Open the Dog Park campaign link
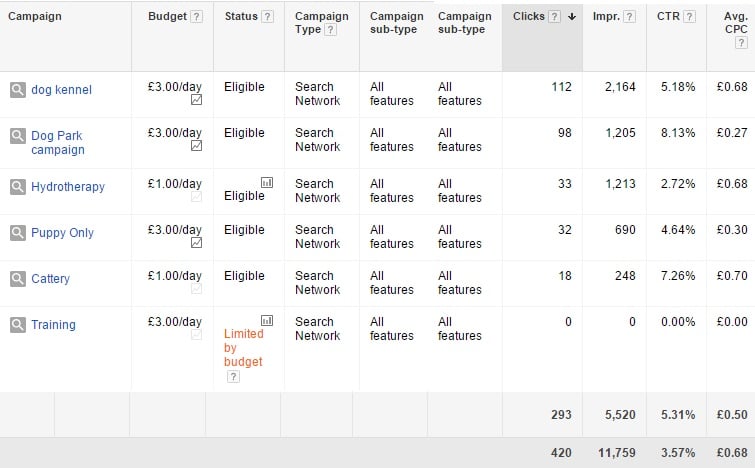This screenshot has height=468, width=755. pos(58,143)
